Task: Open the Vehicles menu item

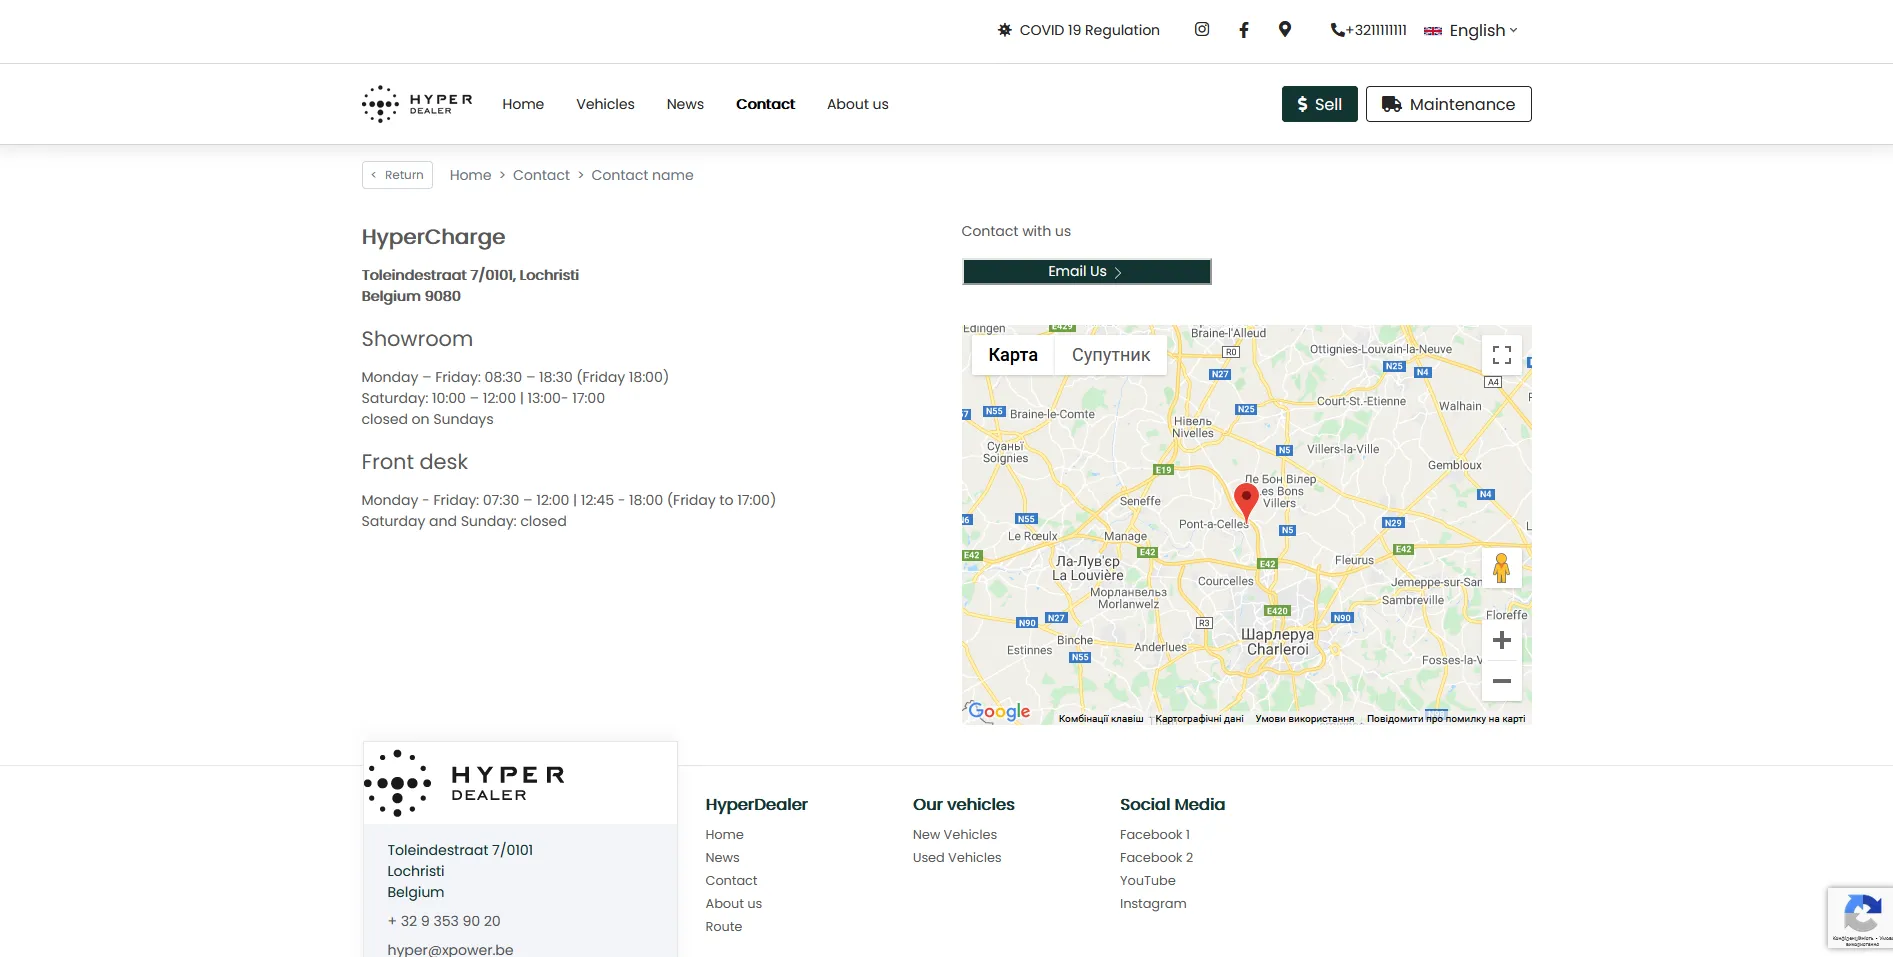Action: tap(605, 104)
